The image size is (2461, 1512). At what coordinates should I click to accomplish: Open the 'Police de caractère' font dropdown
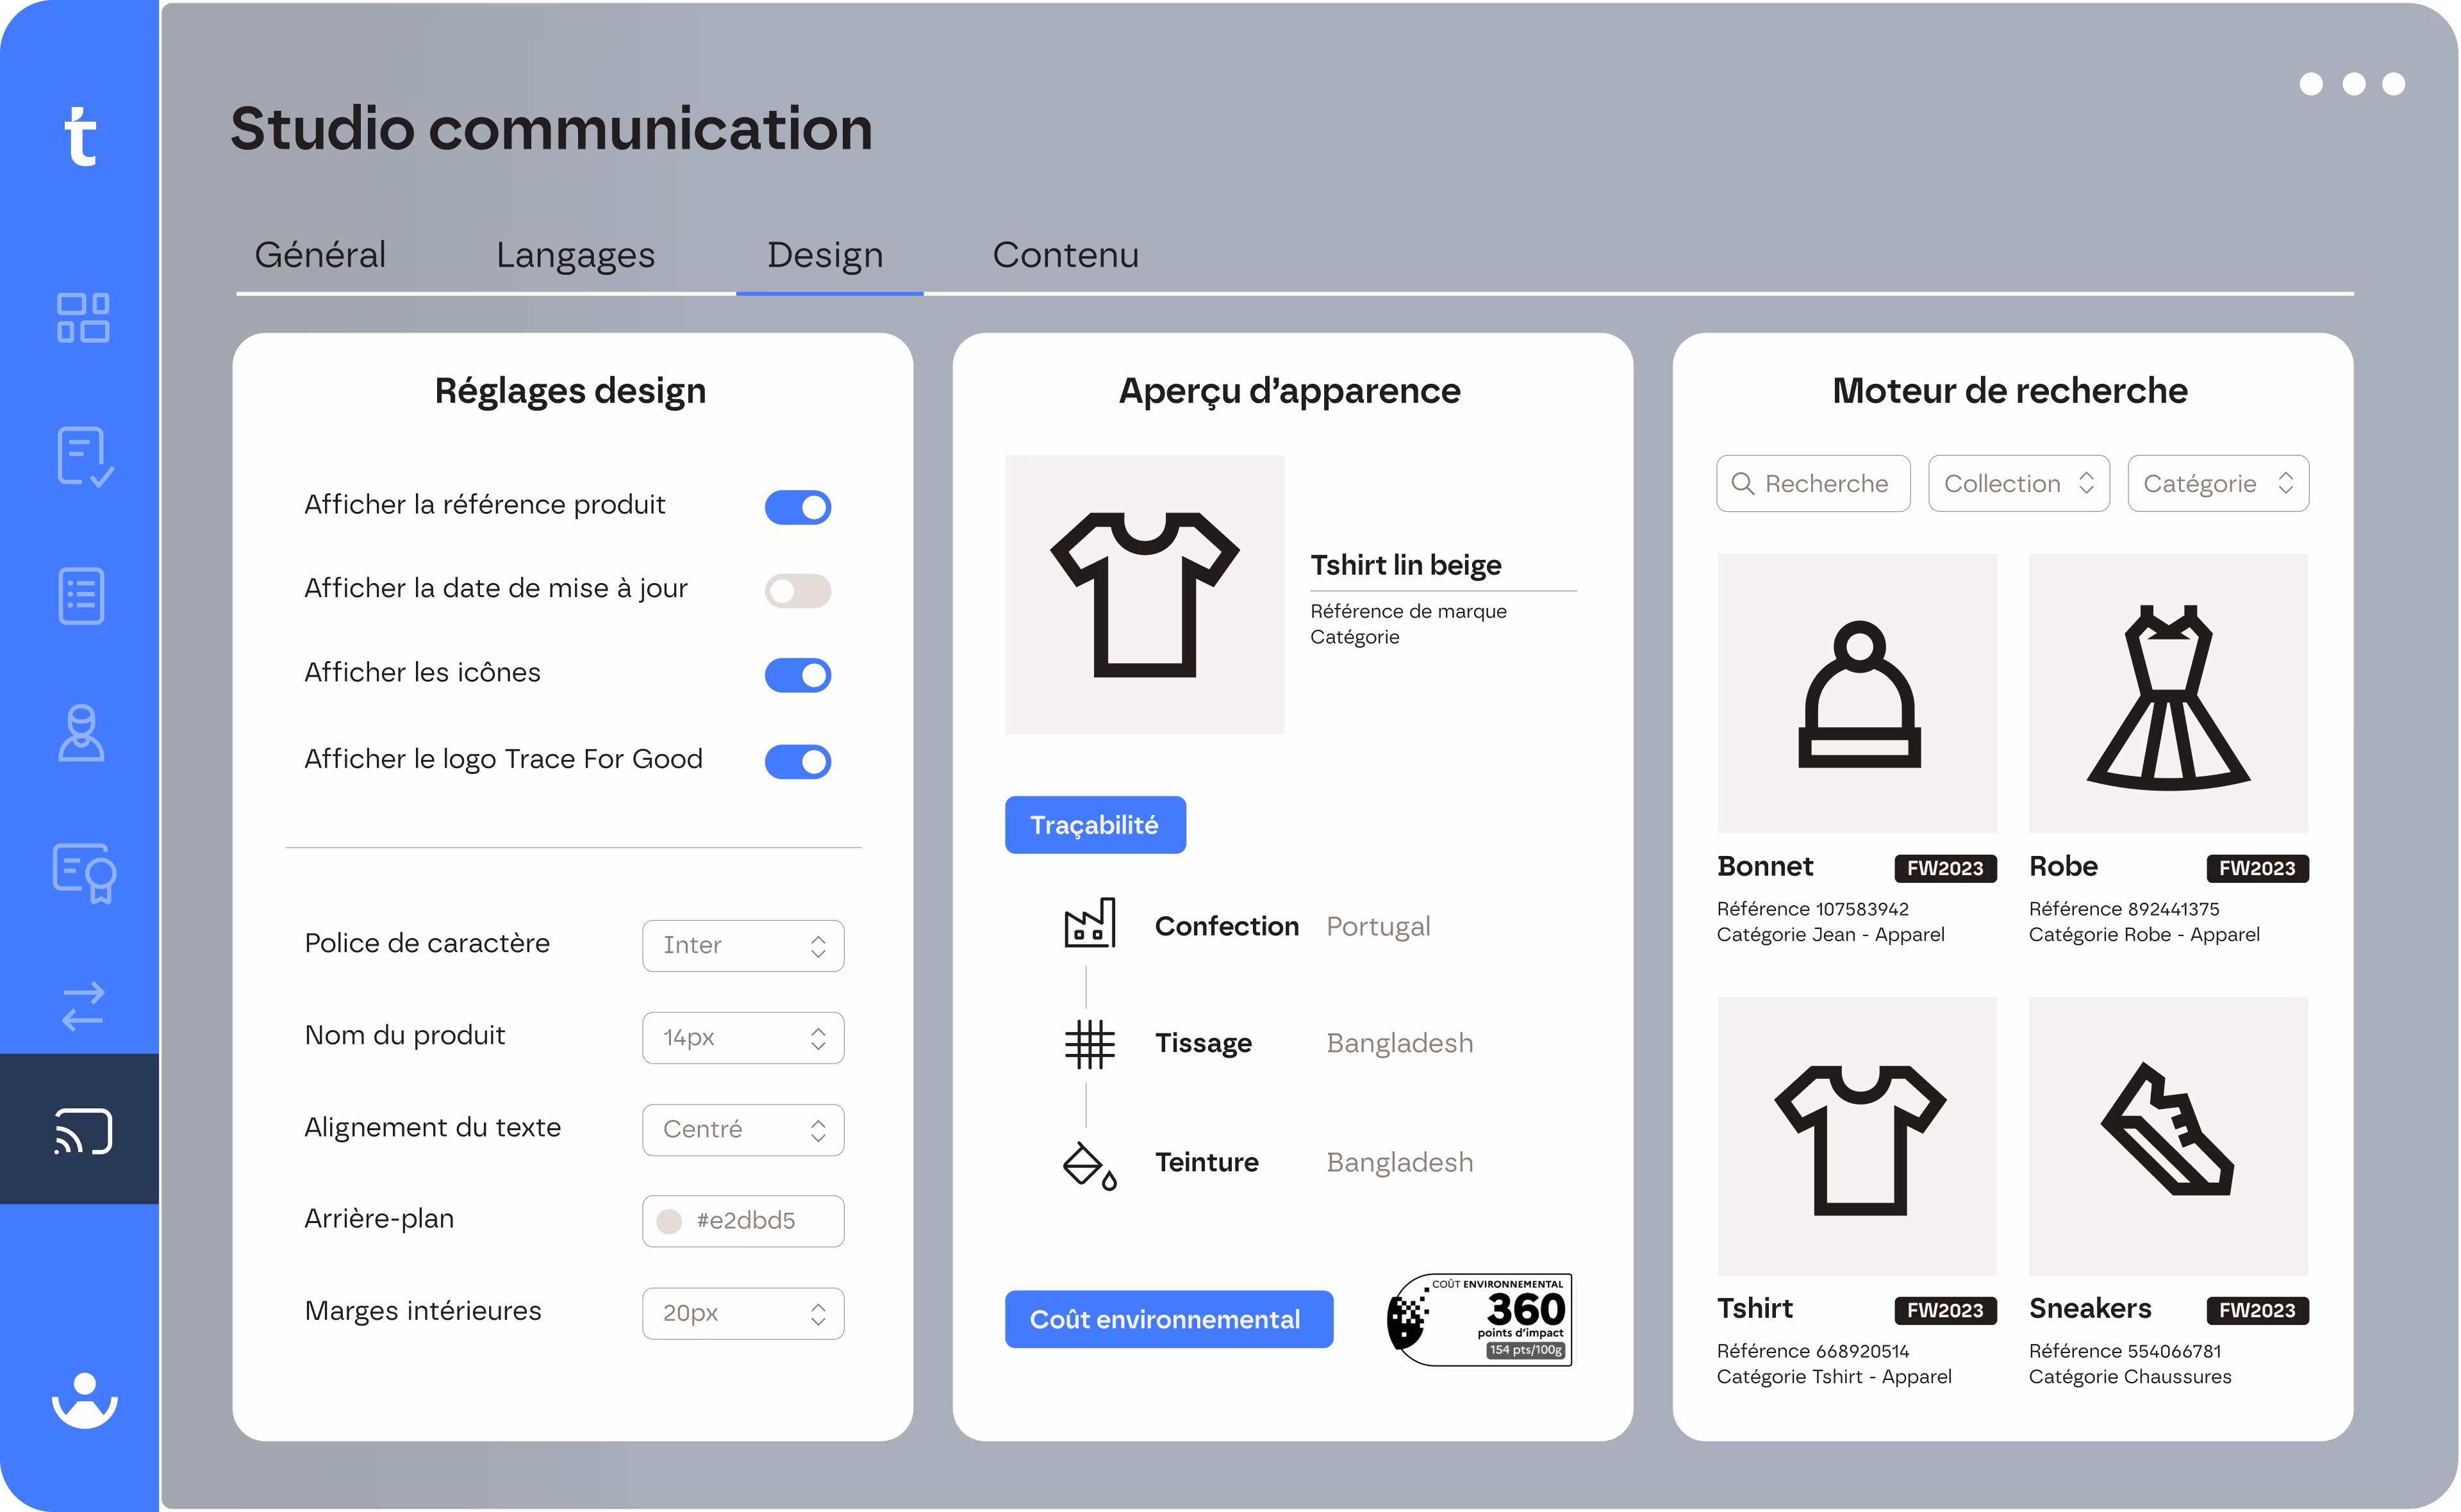(743, 945)
